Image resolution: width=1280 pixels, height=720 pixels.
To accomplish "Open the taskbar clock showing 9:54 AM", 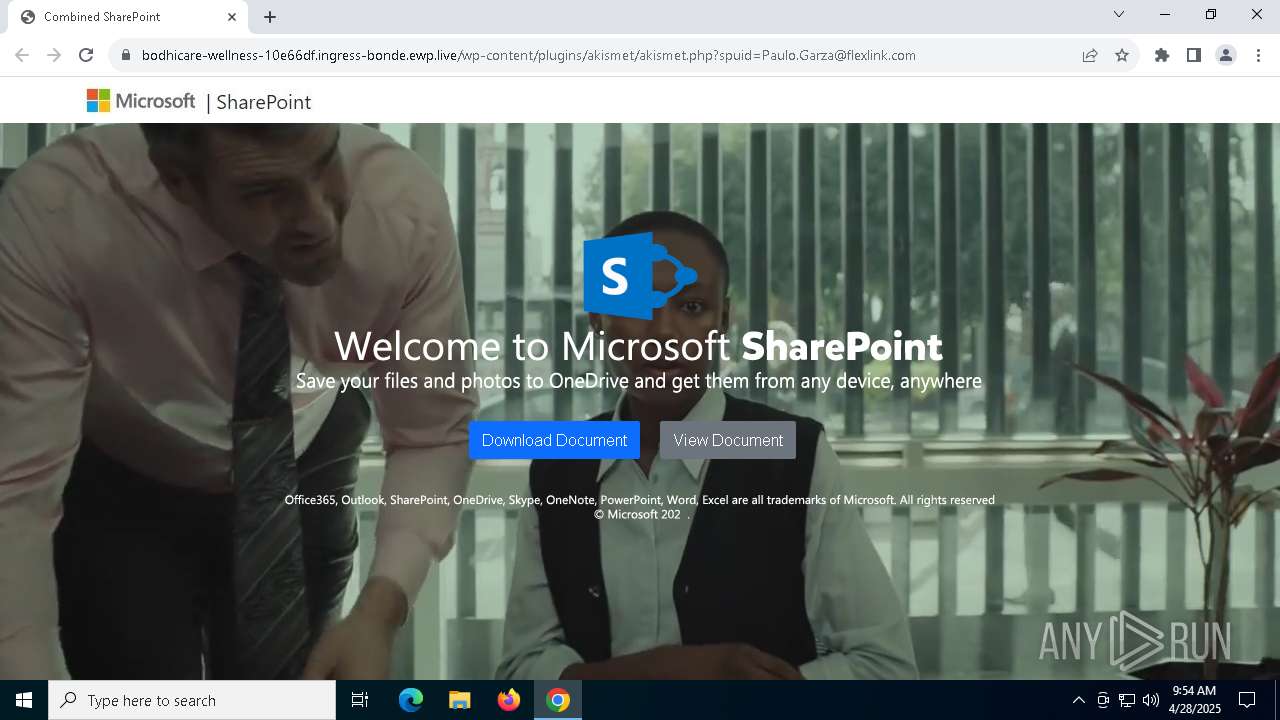I will (x=1194, y=700).
